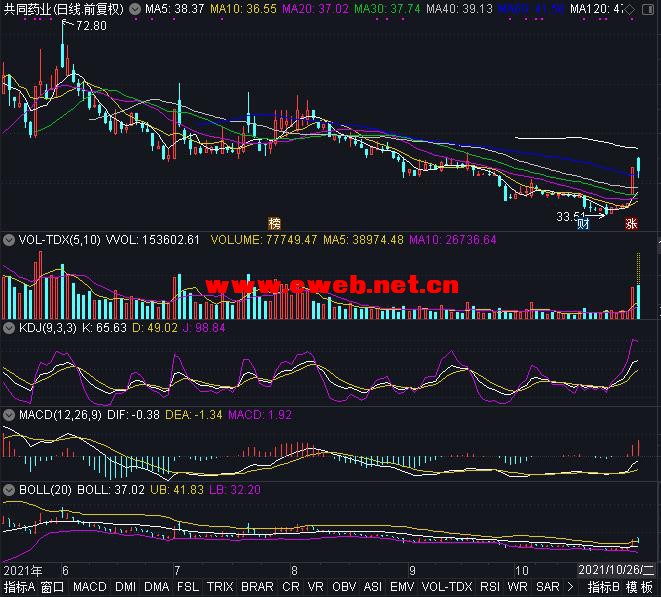Switch to the DMI indicator tab
The height and width of the screenshot is (597, 661).
click(125, 587)
